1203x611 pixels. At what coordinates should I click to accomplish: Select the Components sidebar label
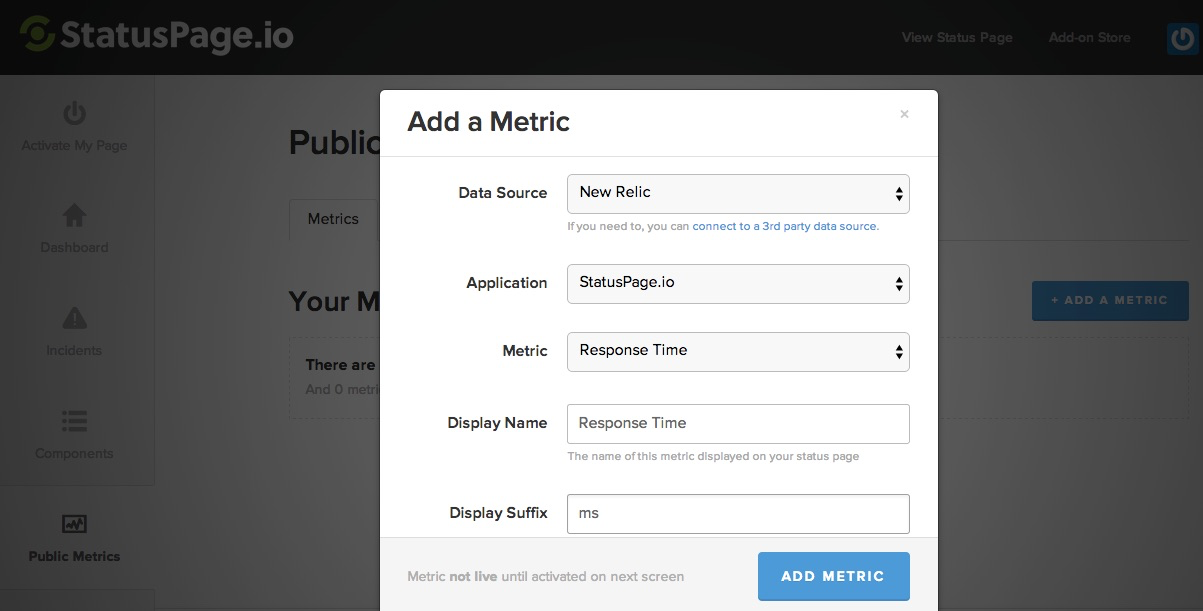coord(74,453)
